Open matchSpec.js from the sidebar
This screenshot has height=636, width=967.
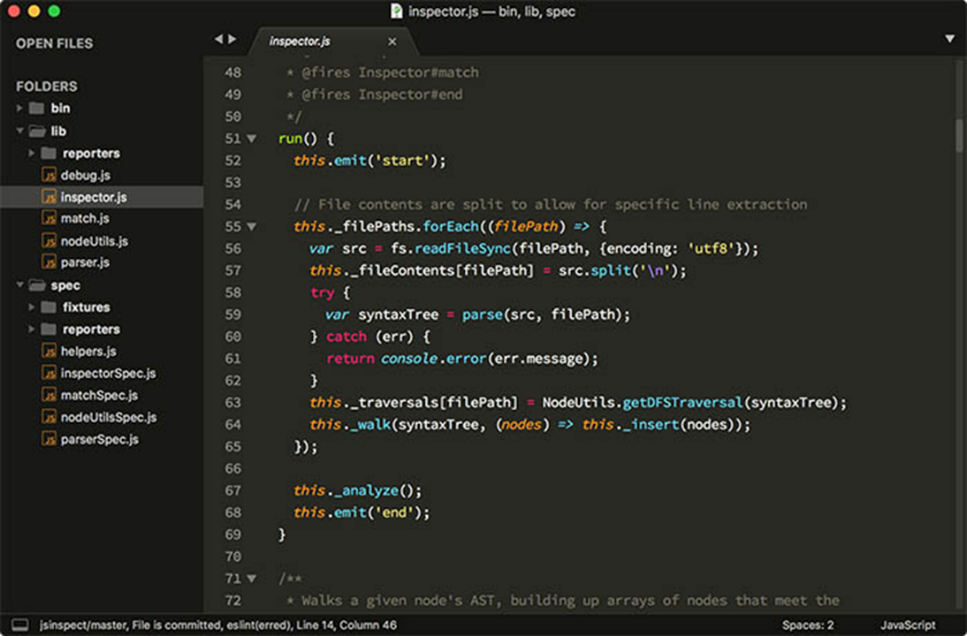(x=99, y=395)
